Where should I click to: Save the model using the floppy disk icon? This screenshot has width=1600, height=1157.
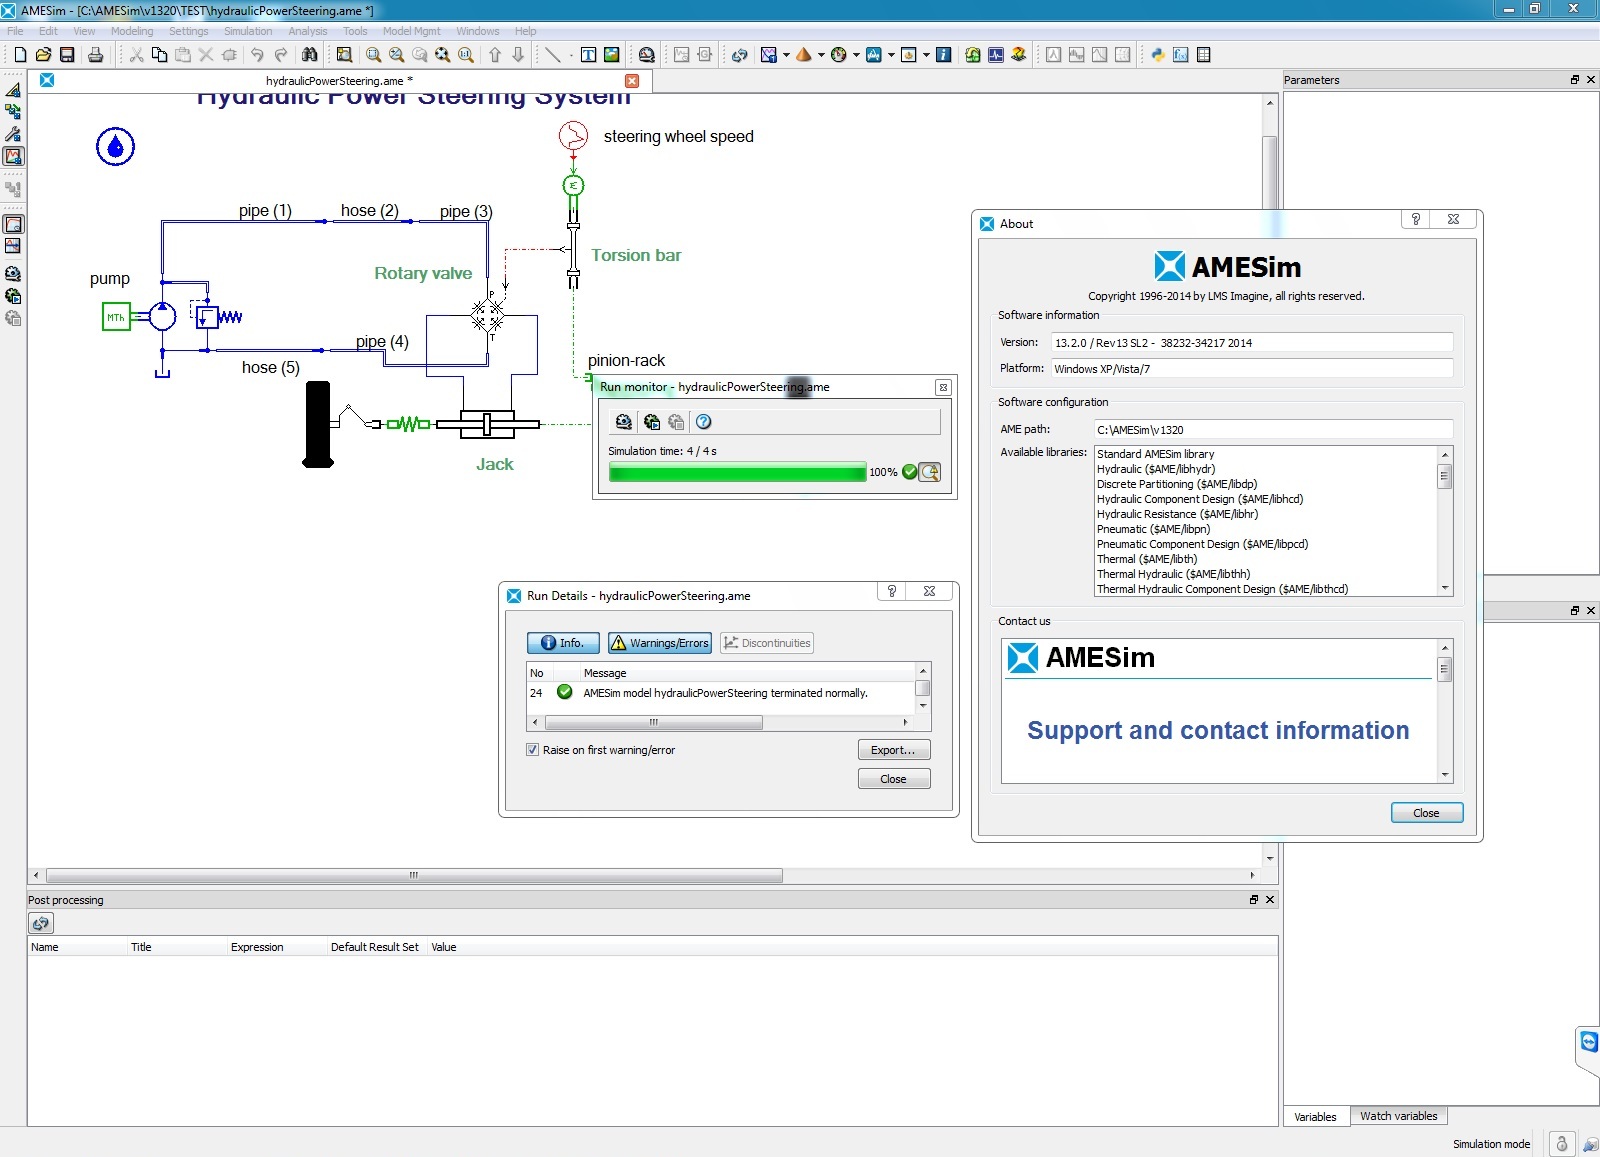[x=67, y=55]
